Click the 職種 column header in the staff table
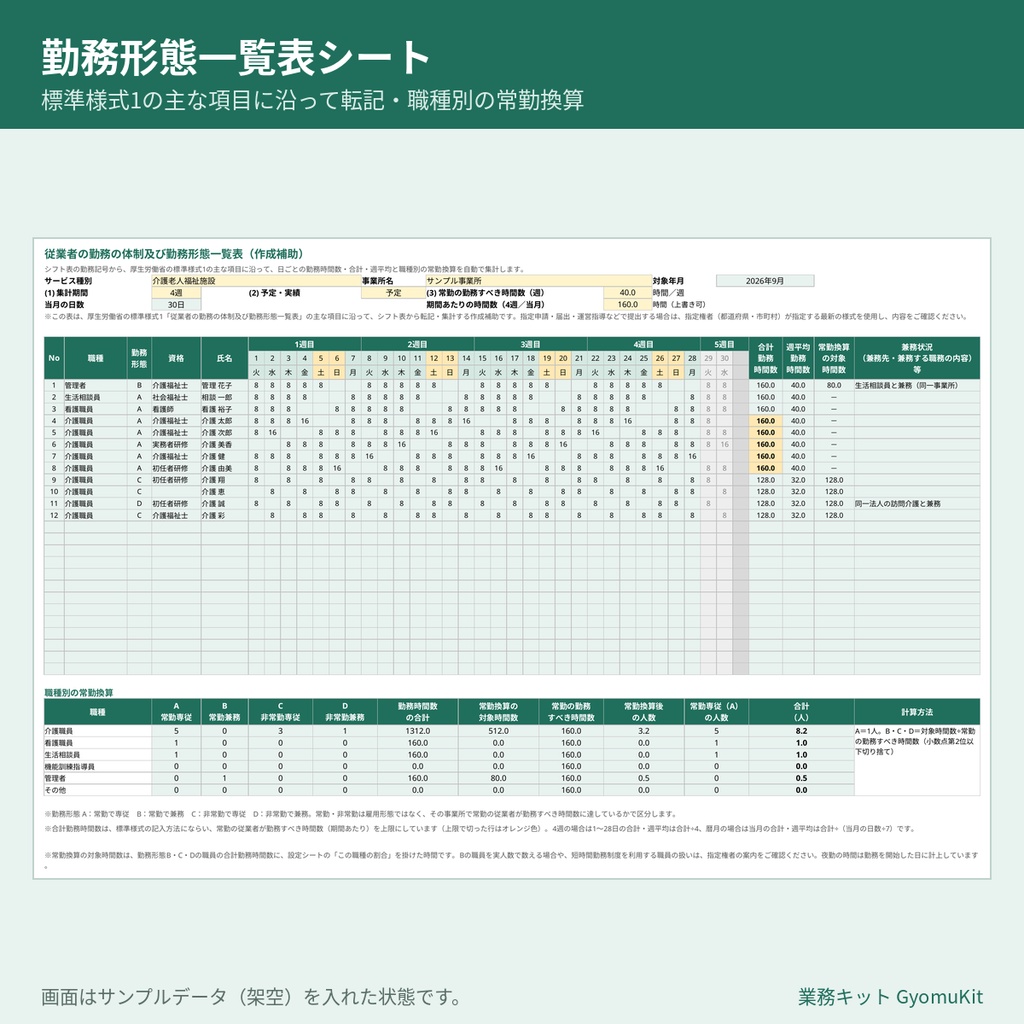Screen dimensions: 1024x1024 coord(95,358)
